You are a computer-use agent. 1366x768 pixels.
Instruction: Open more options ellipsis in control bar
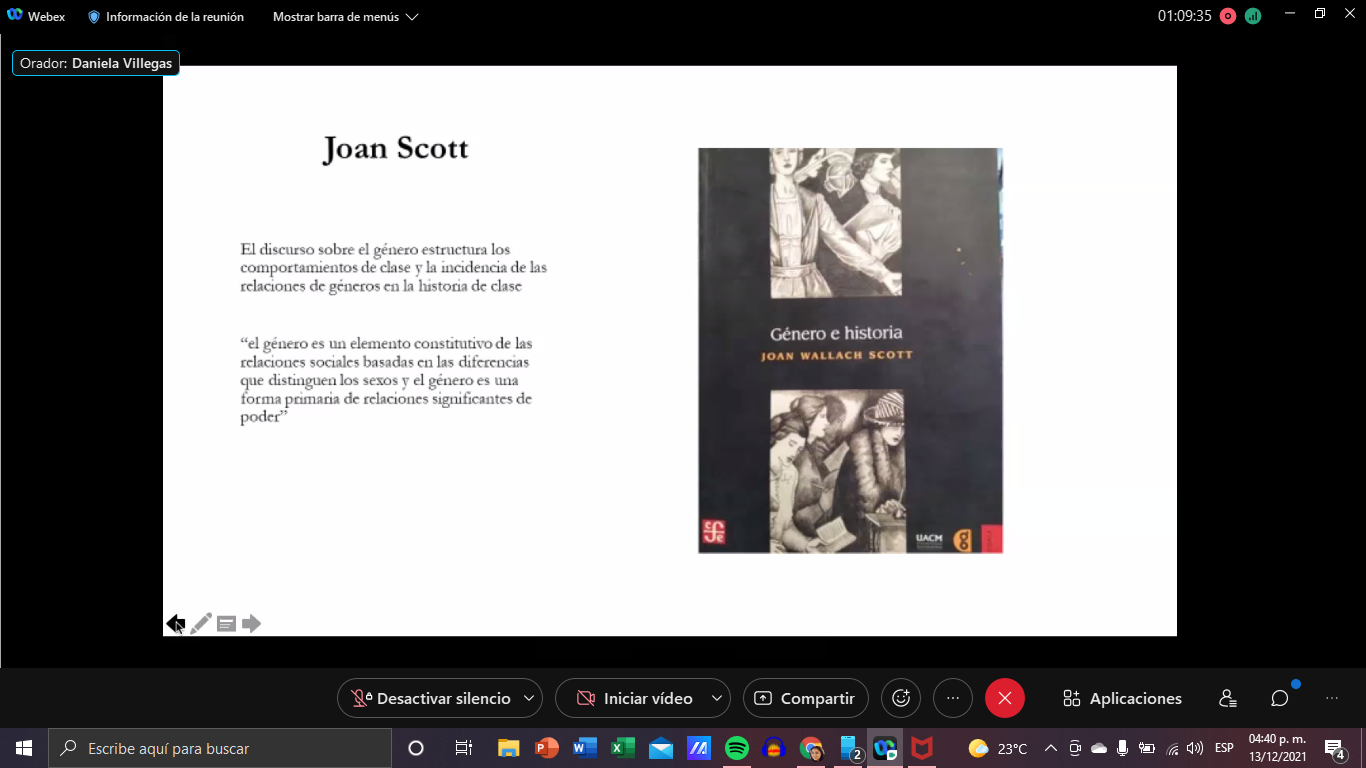[953, 698]
